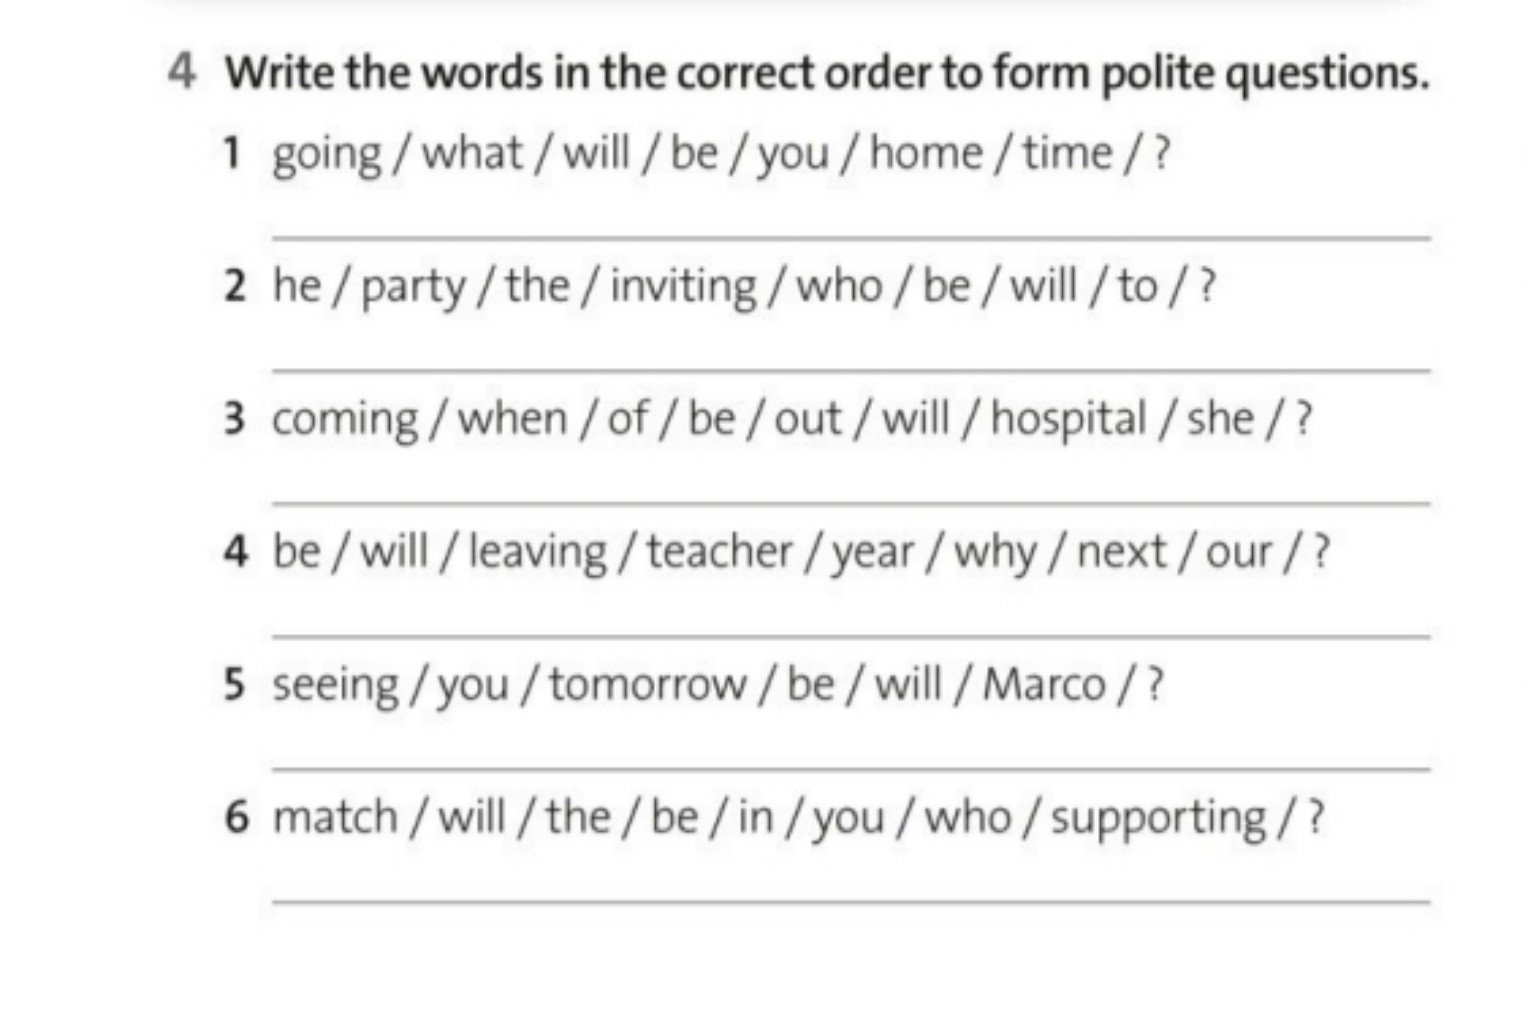Click the word 'party' in question 2

(x=413, y=288)
